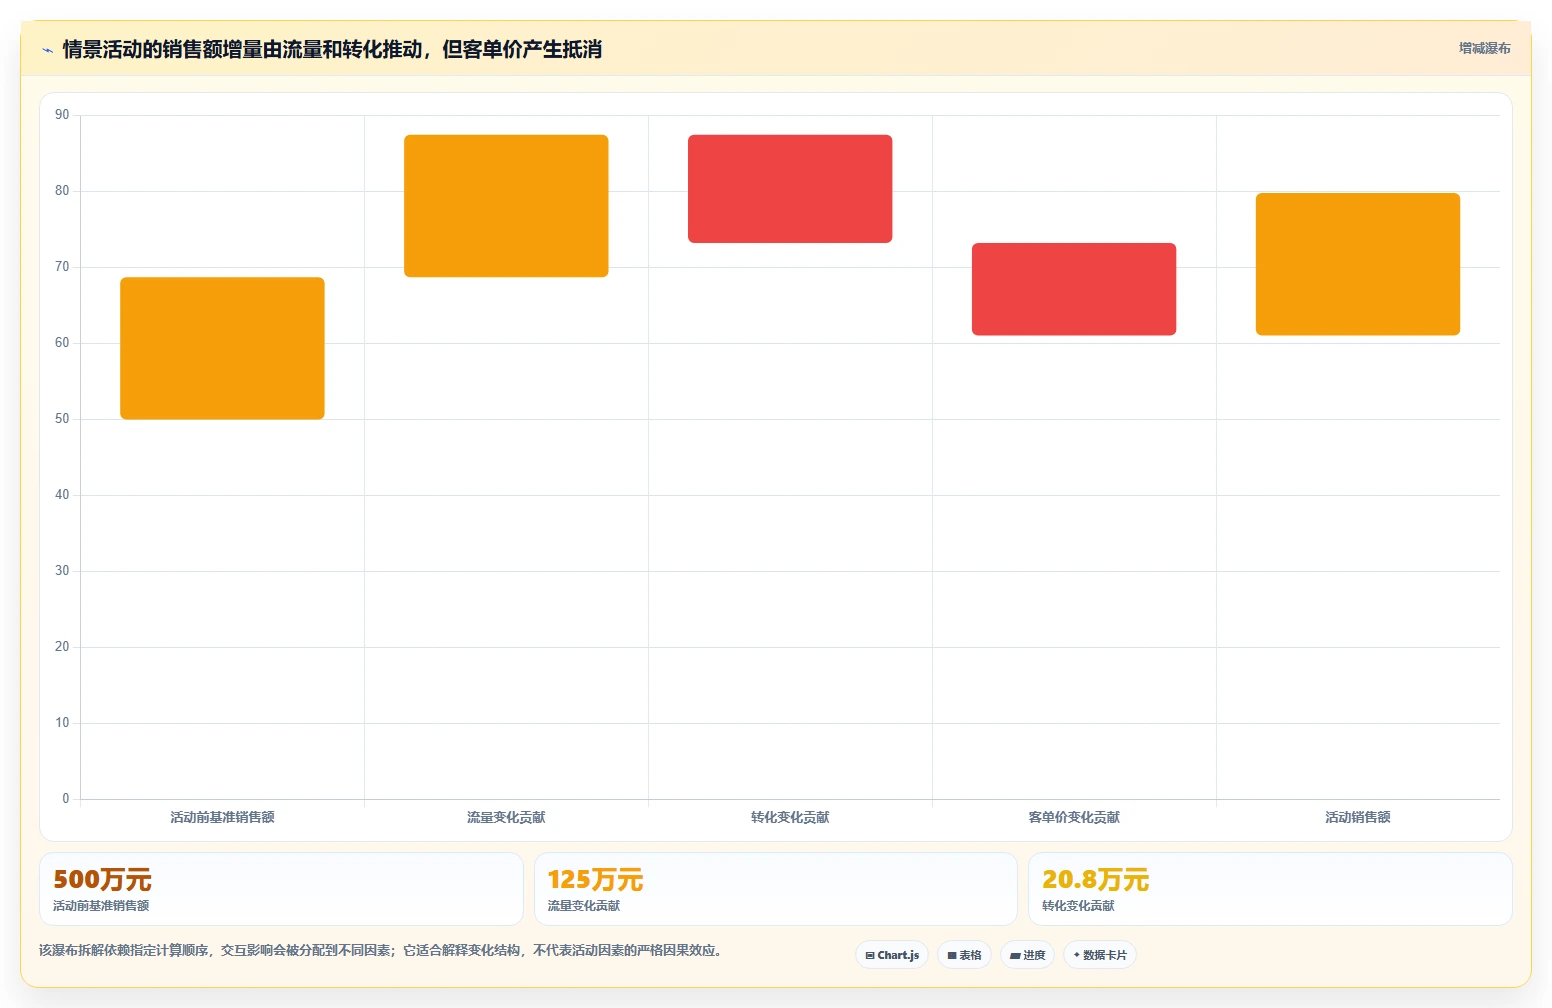Click the 125万元 KPI value
Screen dimensions: 1552x1008
pyautogui.click(x=595, y=880)
